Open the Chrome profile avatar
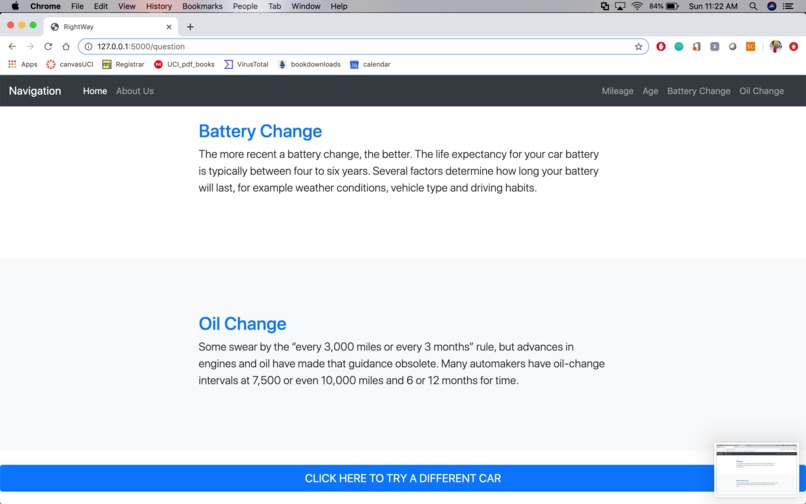 pos(776,46)
